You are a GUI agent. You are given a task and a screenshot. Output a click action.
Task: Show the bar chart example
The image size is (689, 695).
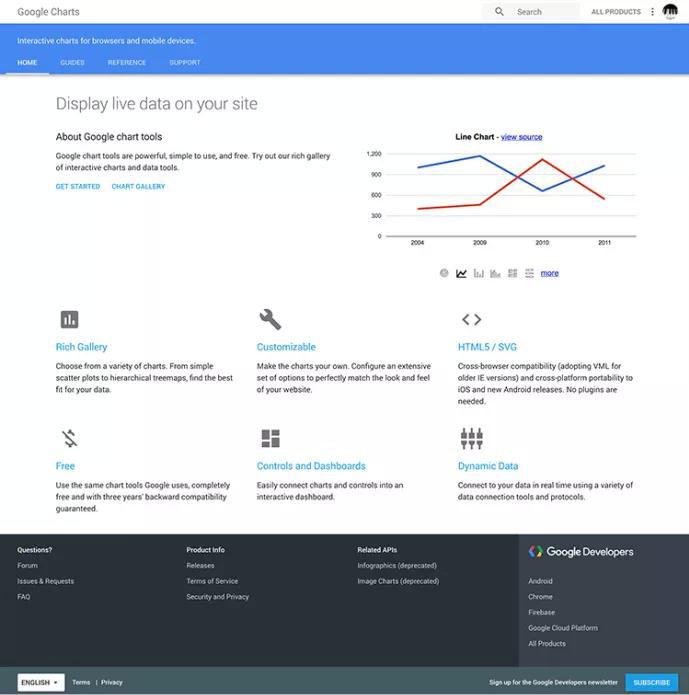click(478, 273)
